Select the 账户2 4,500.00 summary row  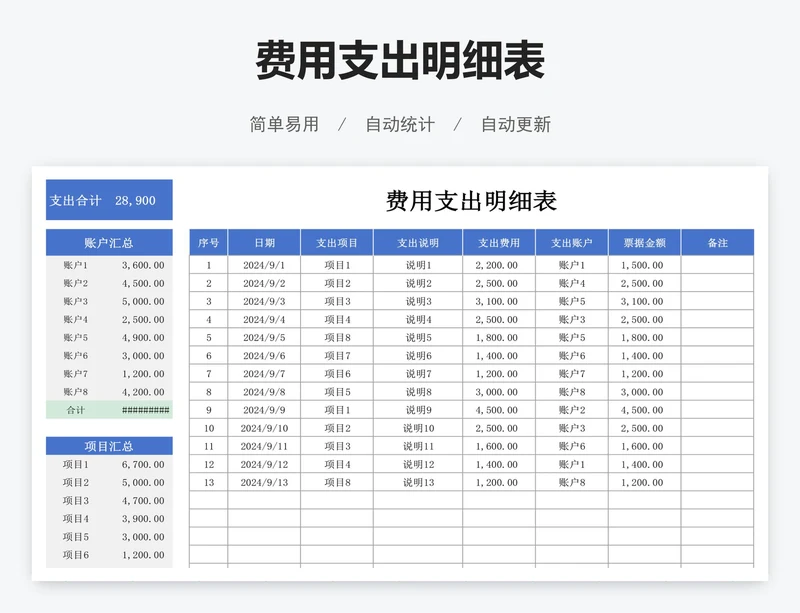(x=109, y=283)
